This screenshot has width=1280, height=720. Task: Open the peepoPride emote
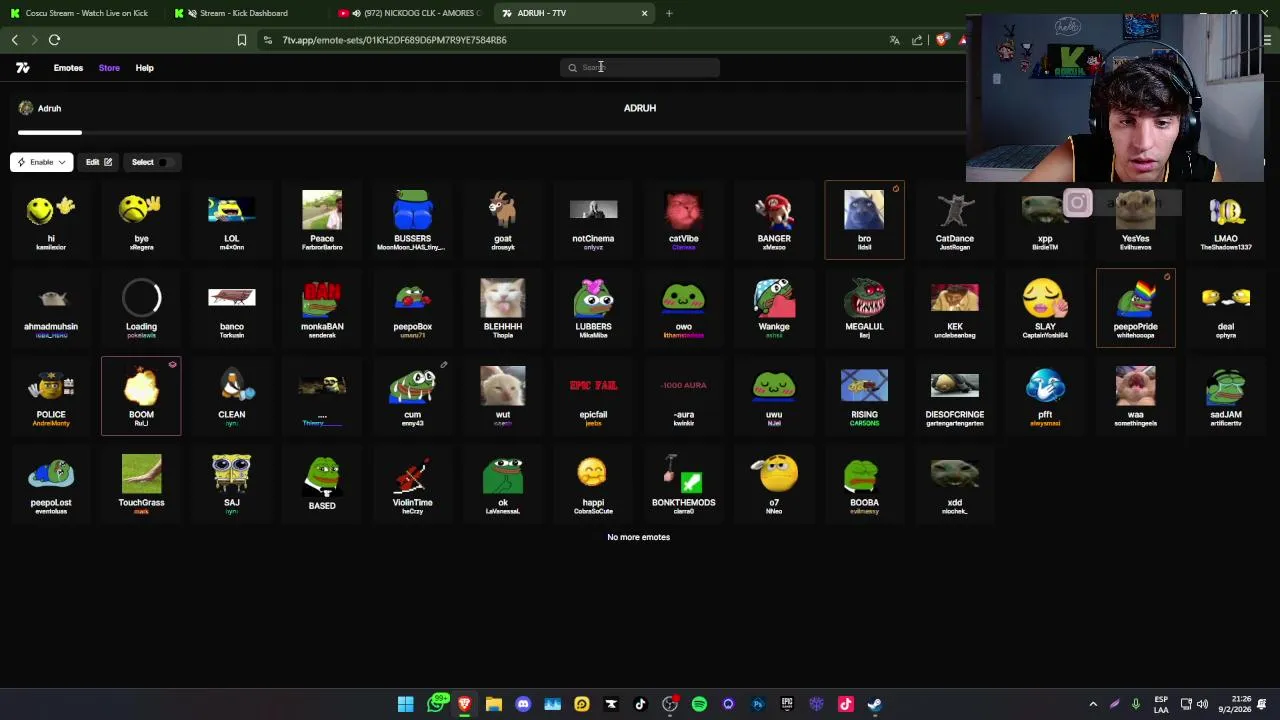1136,308
